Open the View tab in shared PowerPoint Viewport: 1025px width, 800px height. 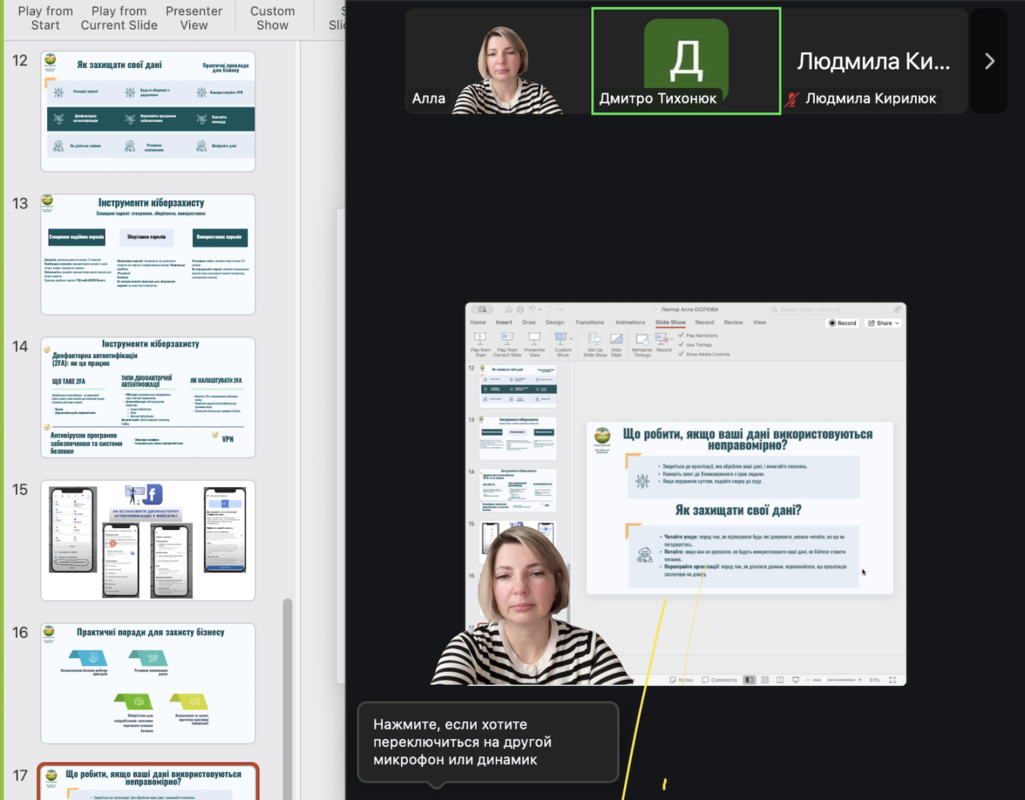(x=759, y=322)
